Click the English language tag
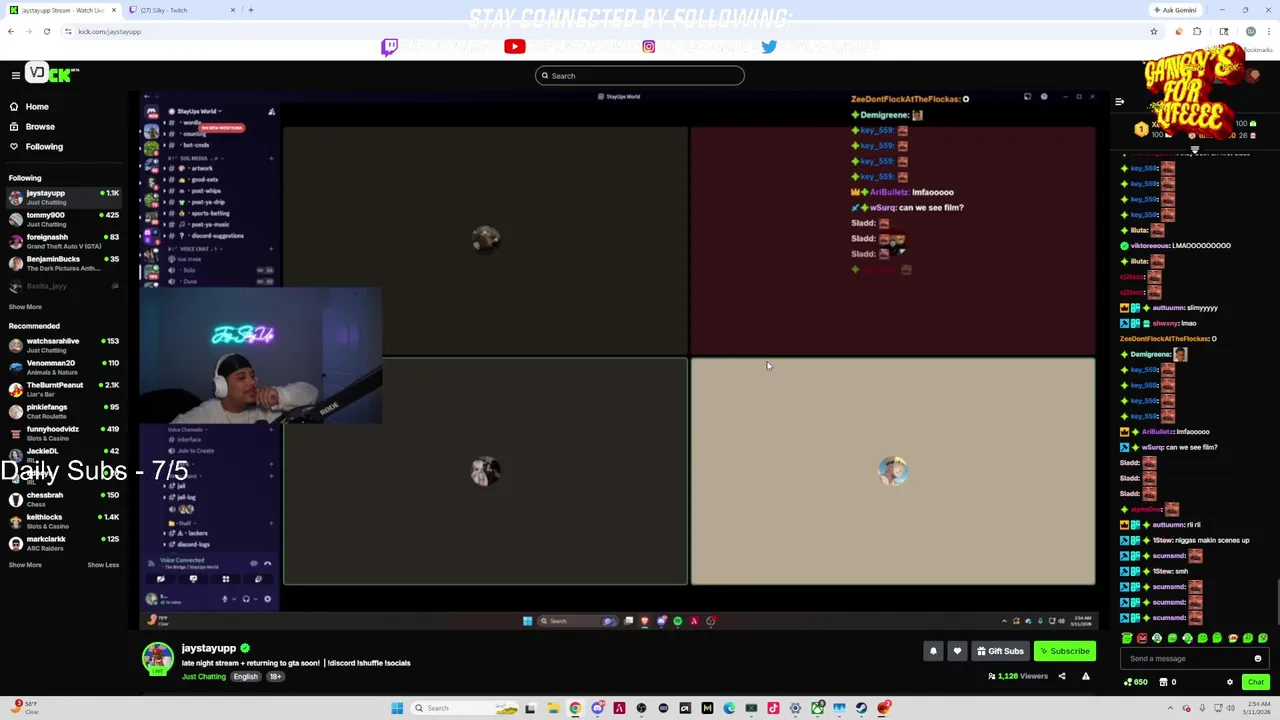This screenshot has height=720, width=1280. (x=245, y=676)
